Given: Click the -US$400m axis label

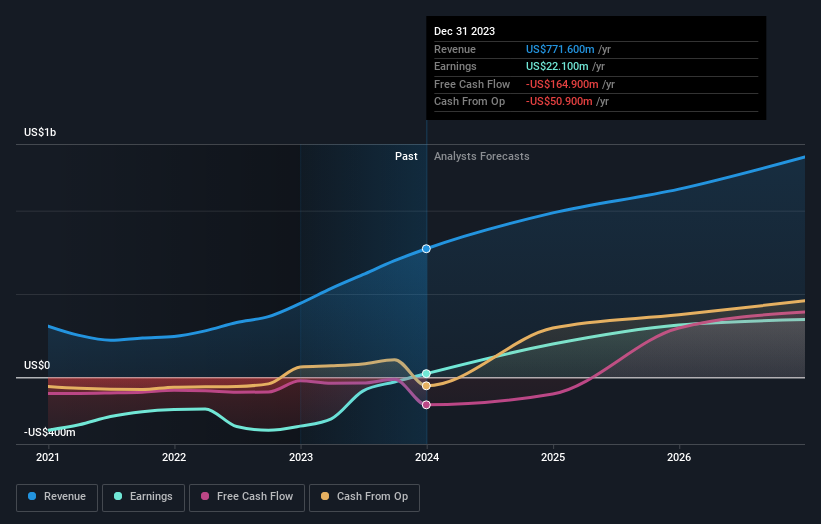Looking at the screenshot, I should [x=50, y=432].
